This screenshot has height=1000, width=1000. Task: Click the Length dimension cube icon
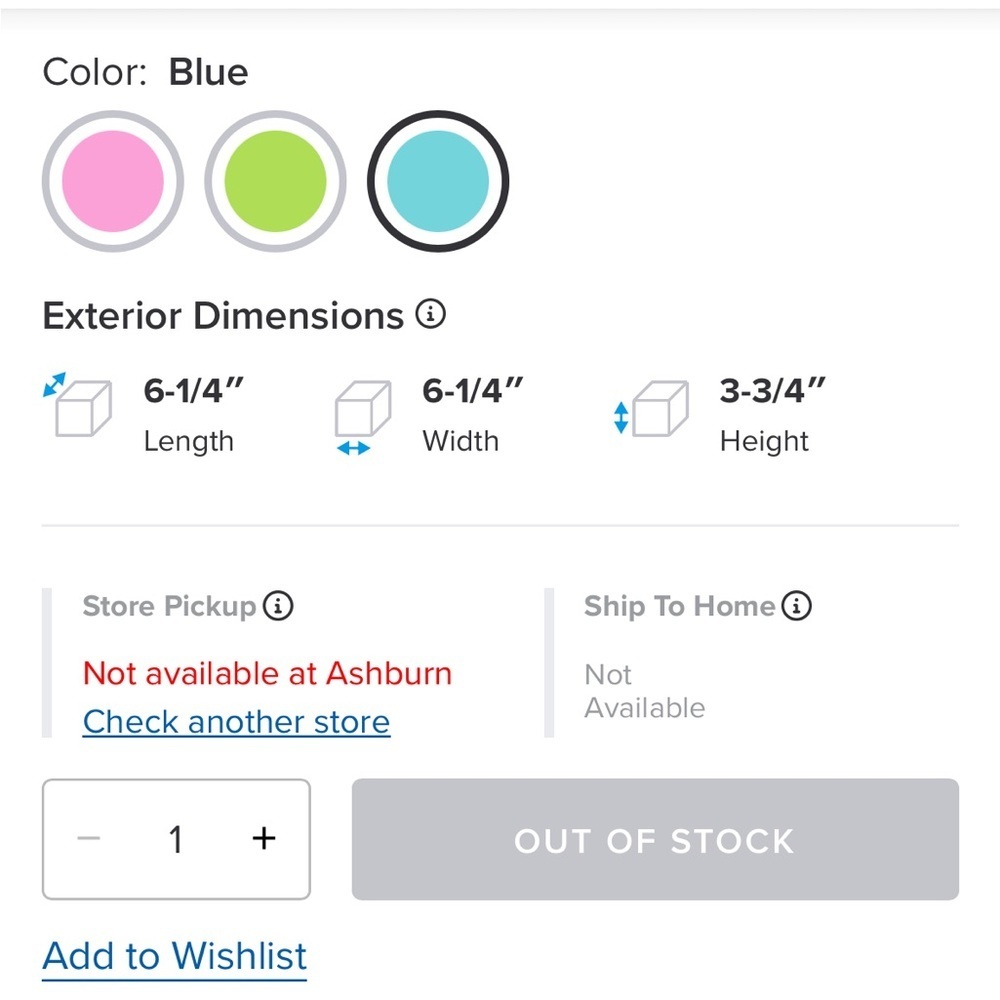(x=79, y=405)
